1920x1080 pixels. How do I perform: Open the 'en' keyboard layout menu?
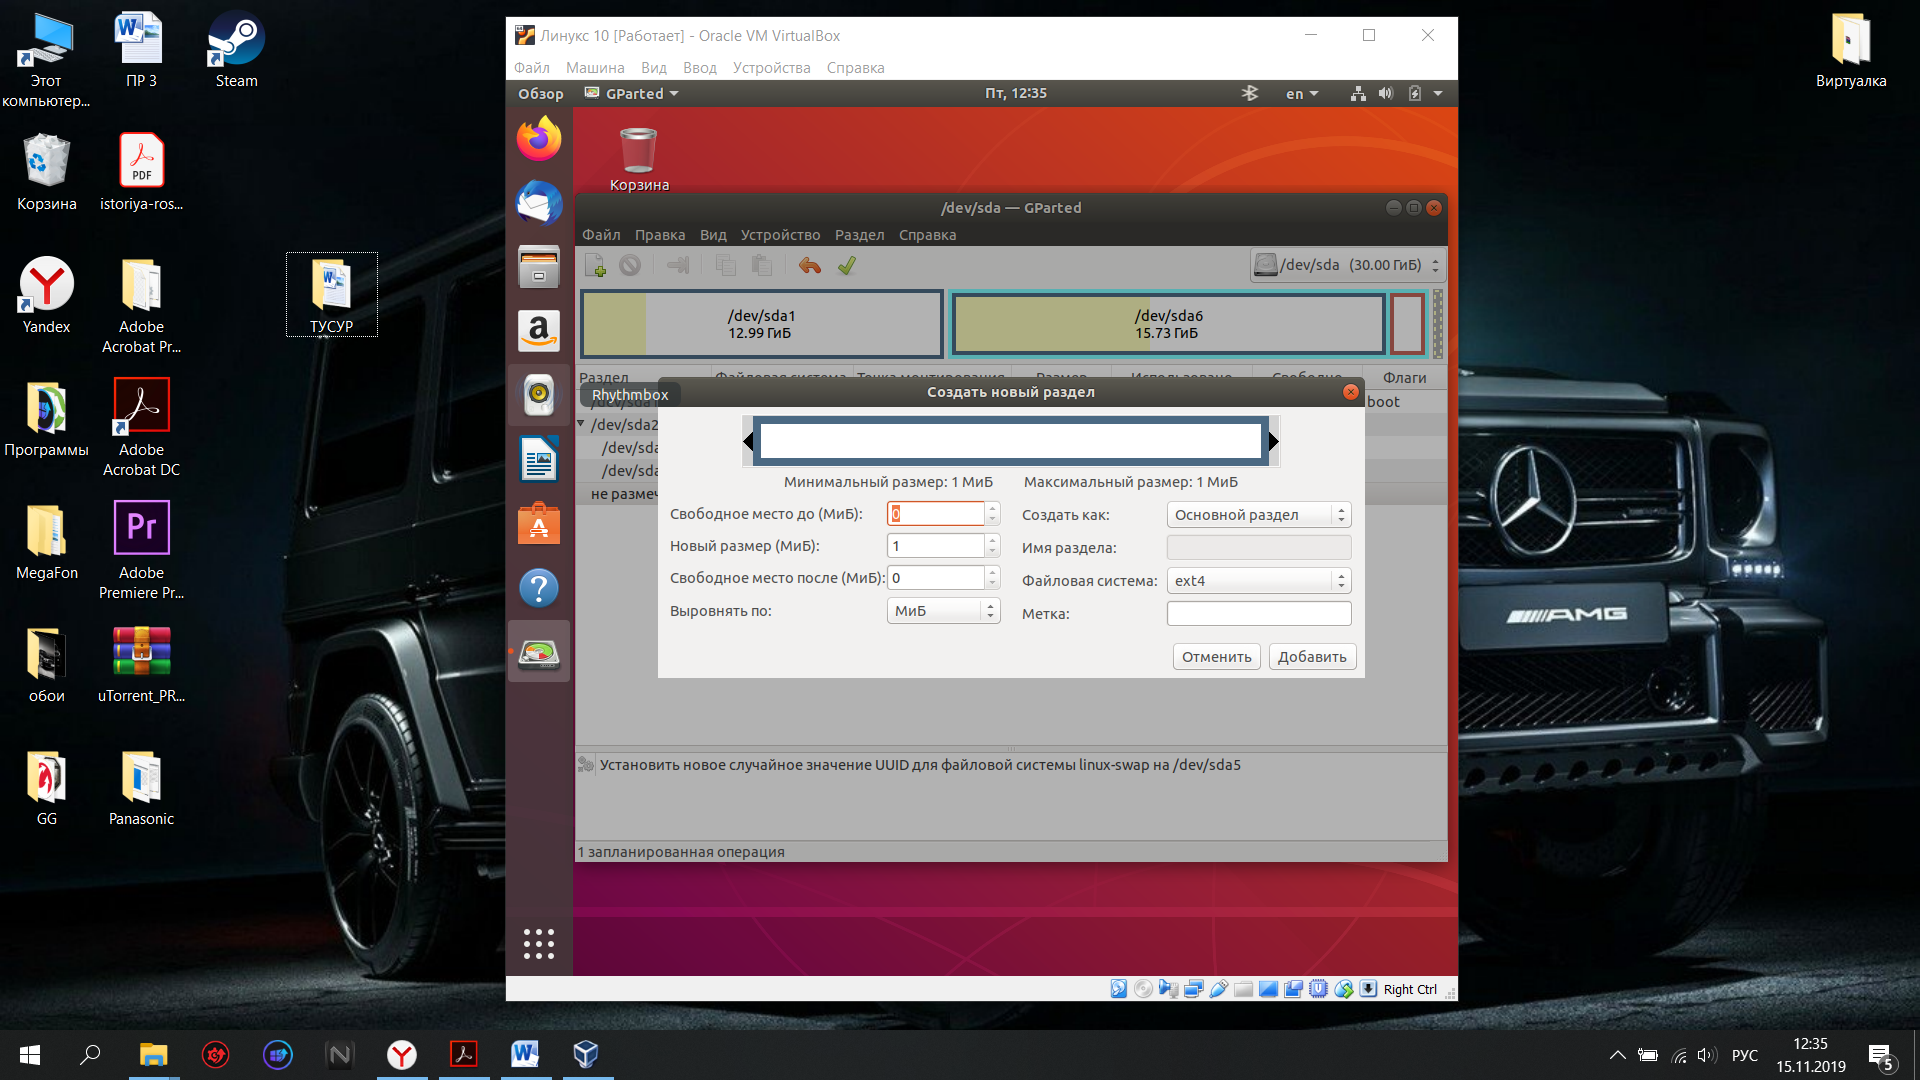(1301, 93)
